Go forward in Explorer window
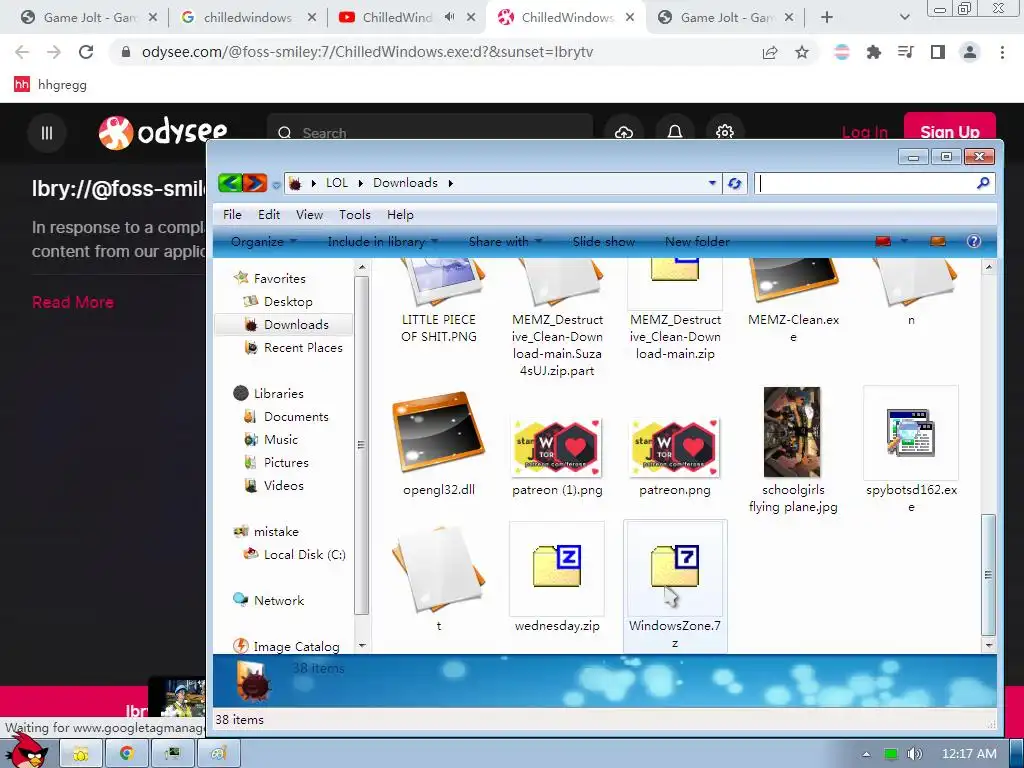This screenshot has height=768, width=1024. point(255,183)
